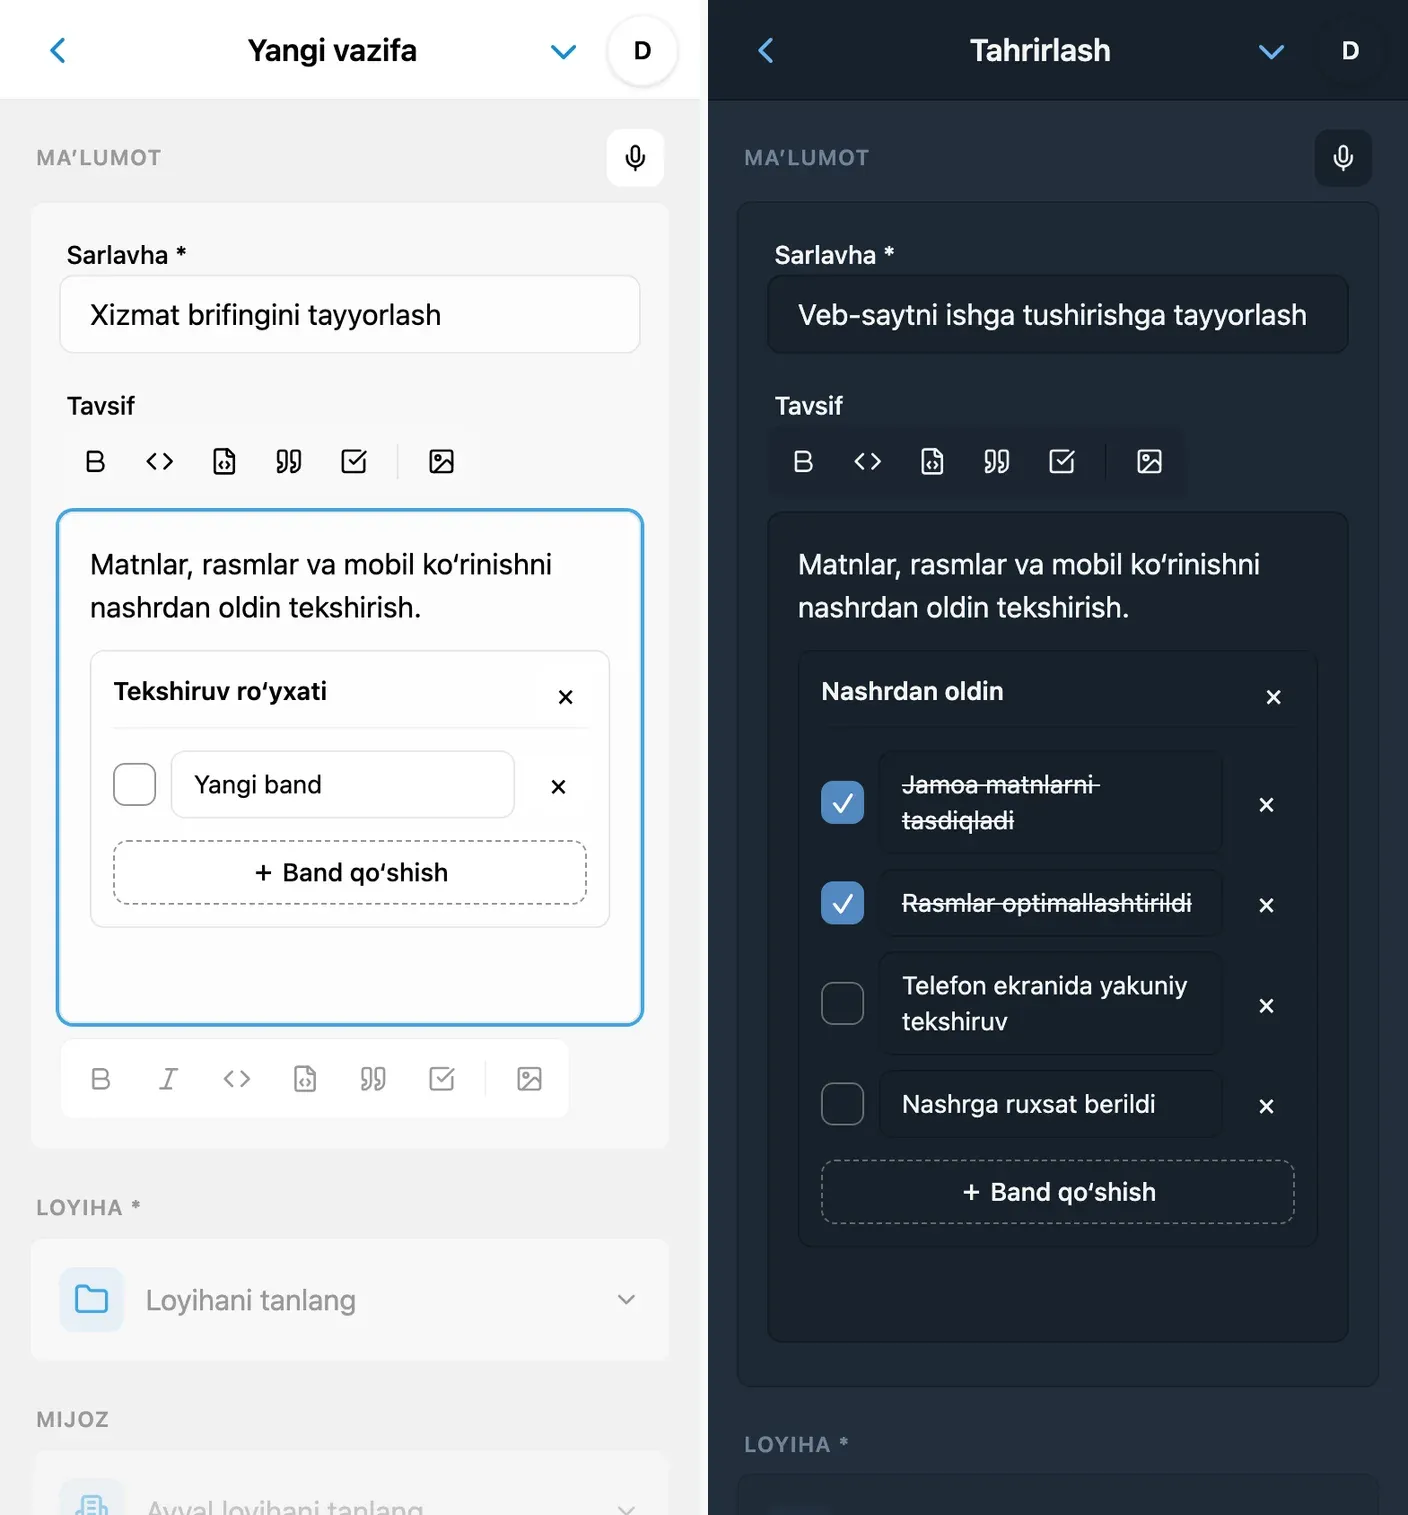Toggle bold in the dark Tavsif toolbar
The width and height of the screenshot is (1408, 1515).
[x=803, y=462]
